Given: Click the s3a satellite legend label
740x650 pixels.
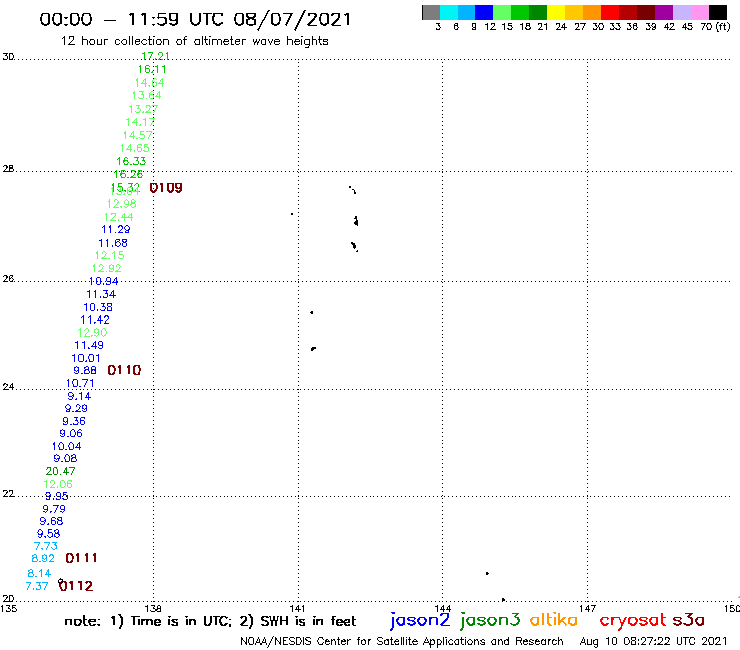Looking at the screenshot, I should pyautogui.click(x=689, y=620).
